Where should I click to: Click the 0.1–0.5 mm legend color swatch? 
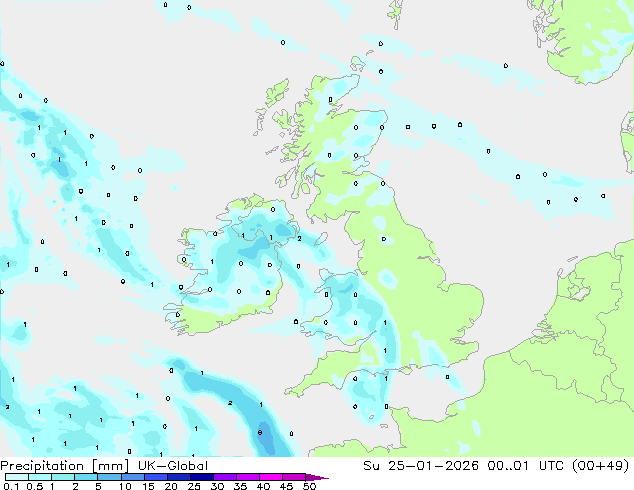(17, 477)
